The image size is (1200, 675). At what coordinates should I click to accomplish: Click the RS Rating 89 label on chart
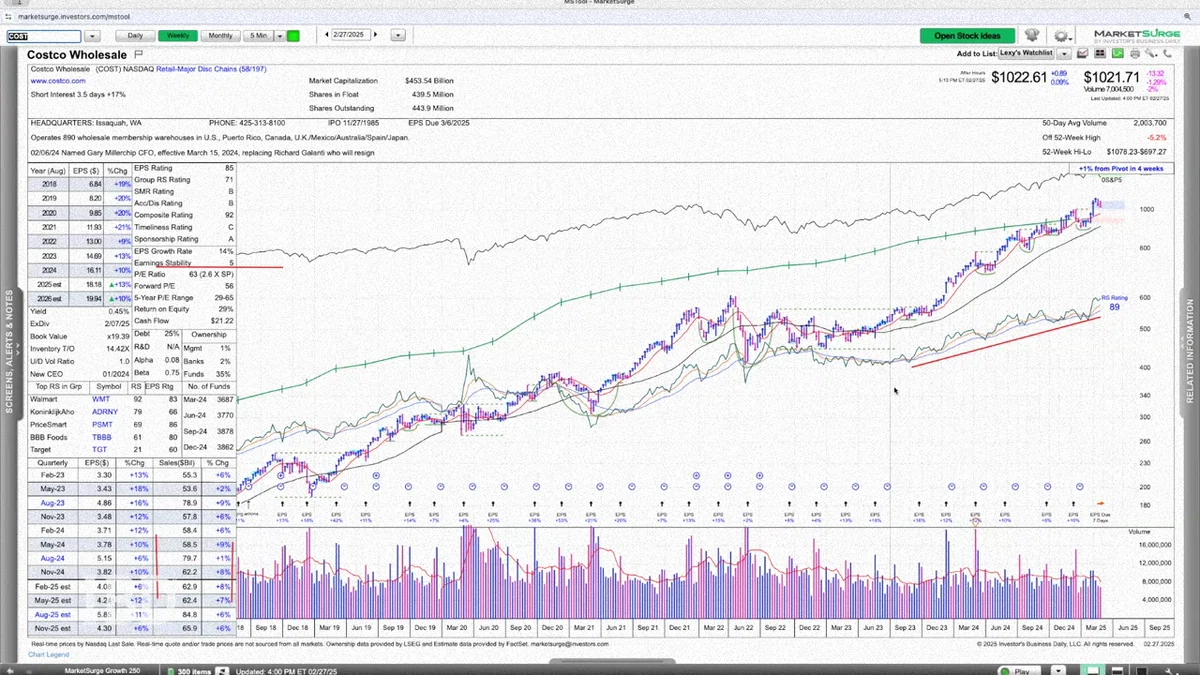coord(1113,303)
